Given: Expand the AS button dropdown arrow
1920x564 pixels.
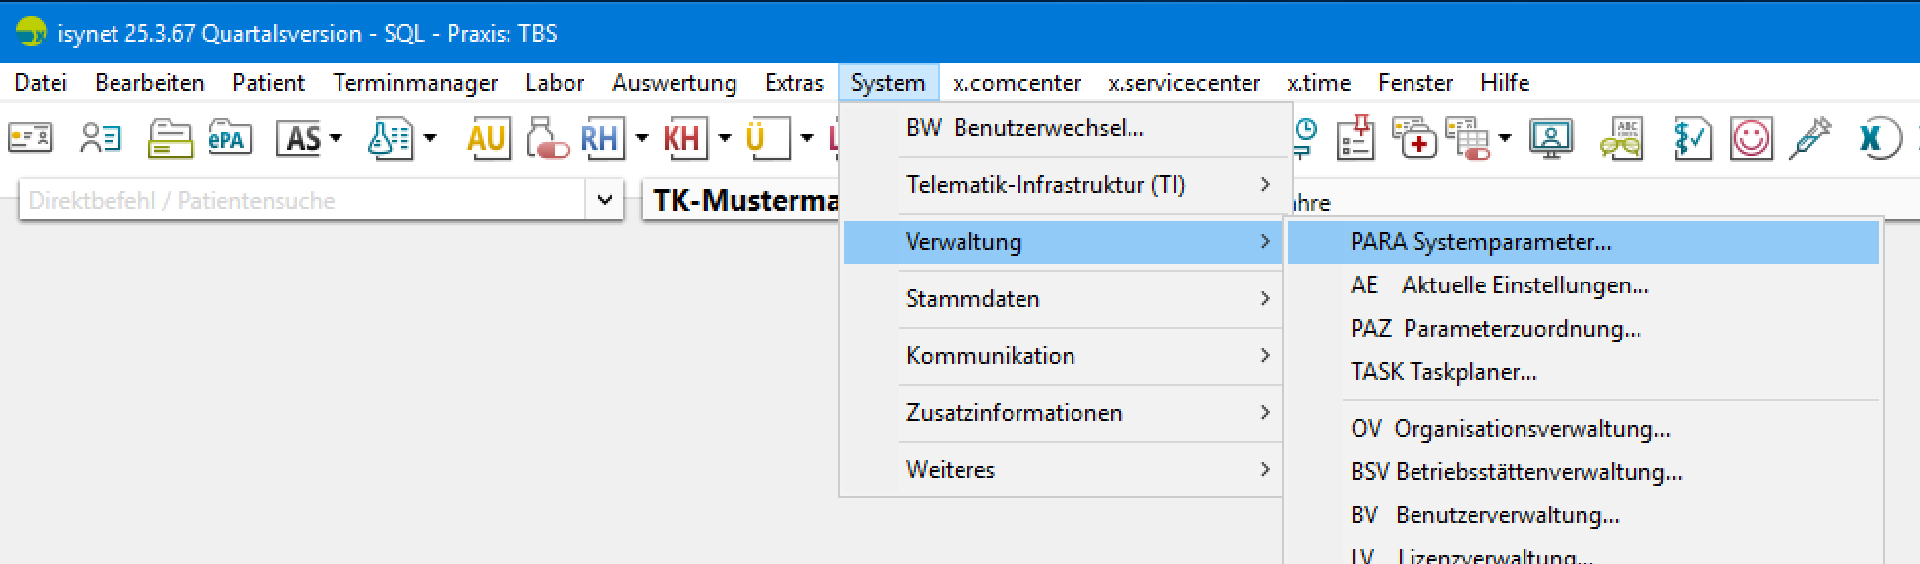Looking at the screenshot, I should tap(336, 138).
